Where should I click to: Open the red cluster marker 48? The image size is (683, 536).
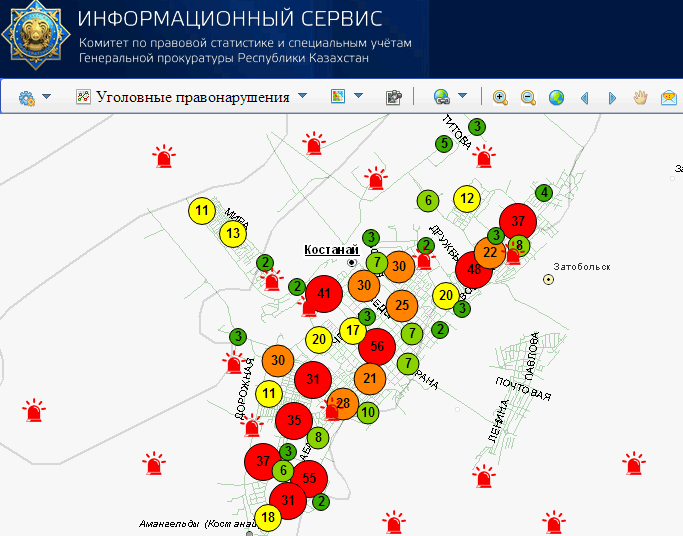click(474, 270)
